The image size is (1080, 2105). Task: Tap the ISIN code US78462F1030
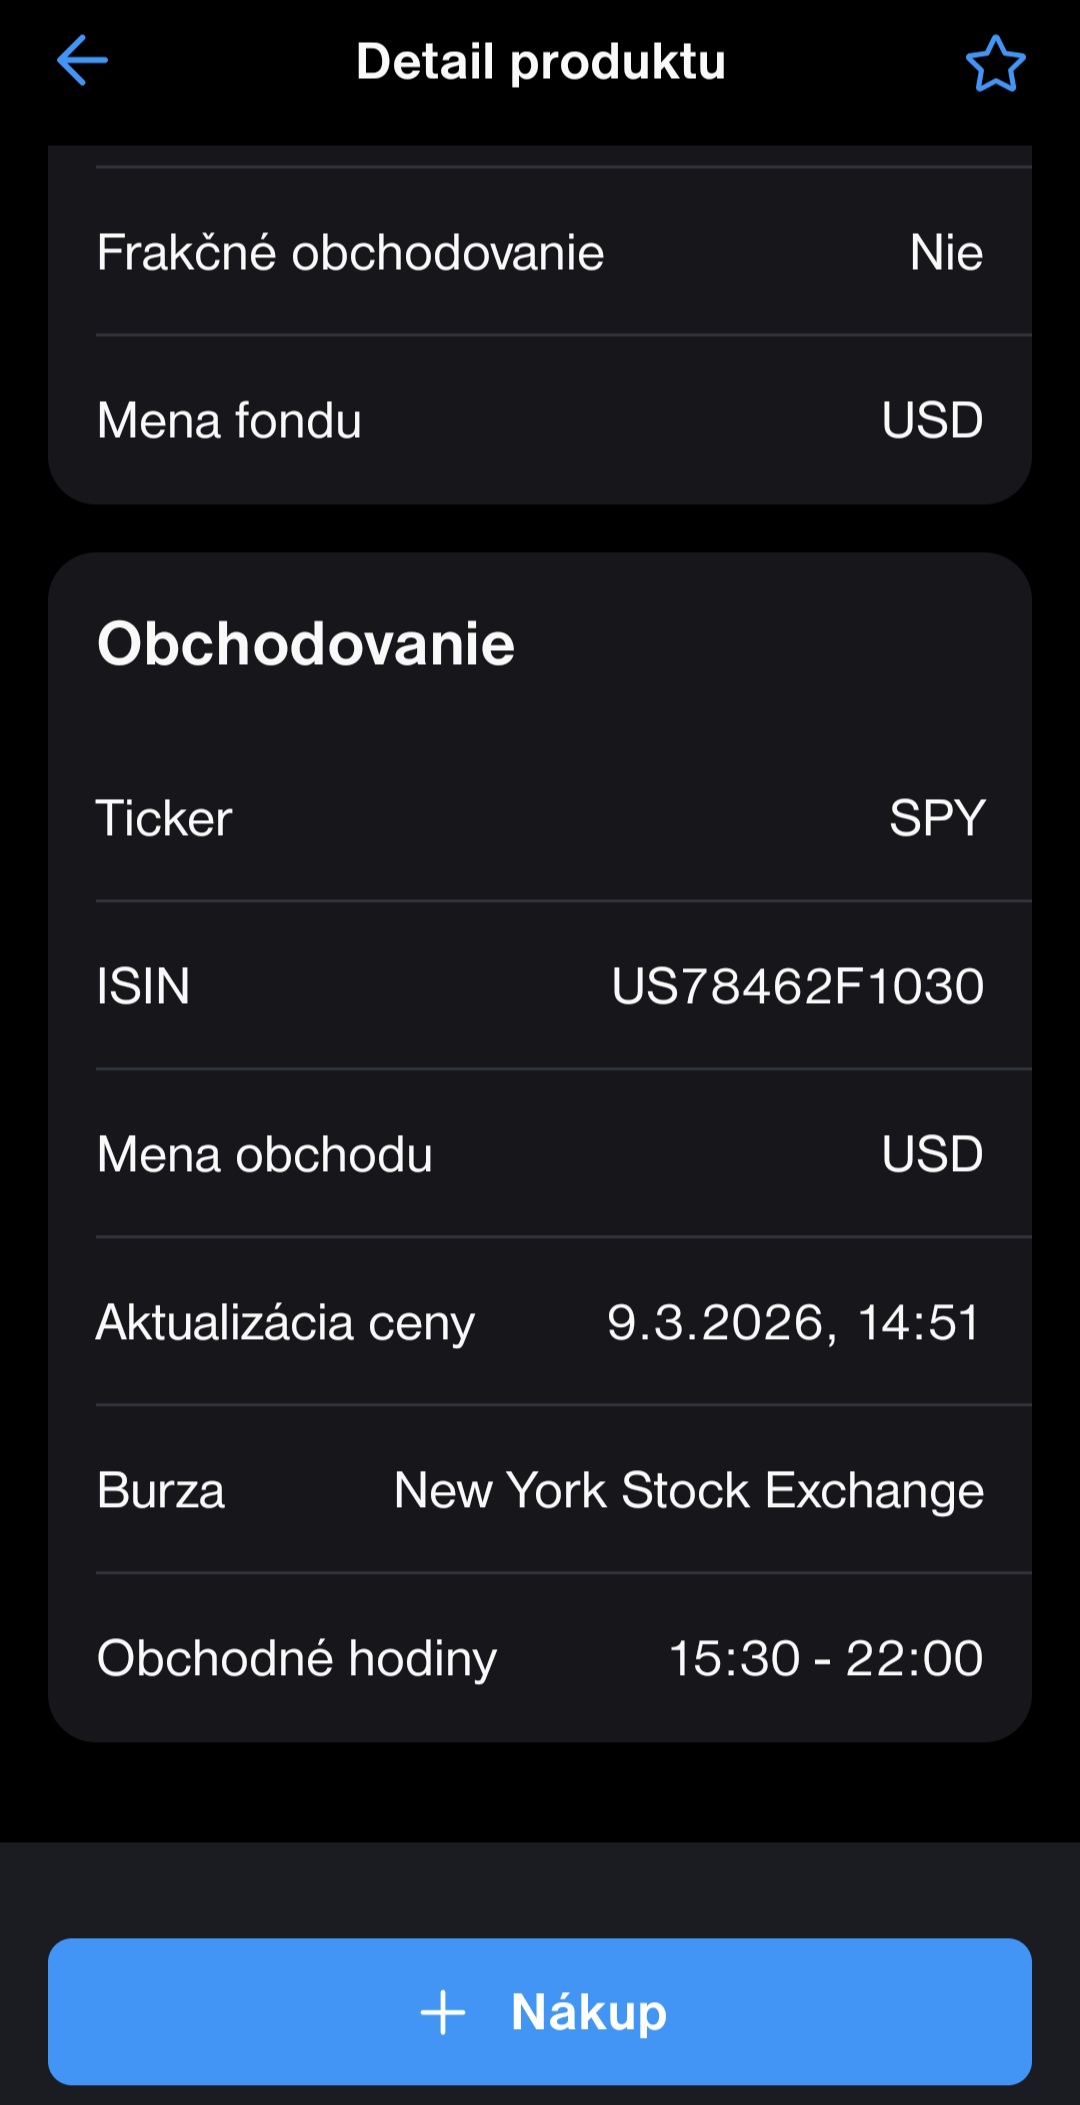tap(797, 986)
